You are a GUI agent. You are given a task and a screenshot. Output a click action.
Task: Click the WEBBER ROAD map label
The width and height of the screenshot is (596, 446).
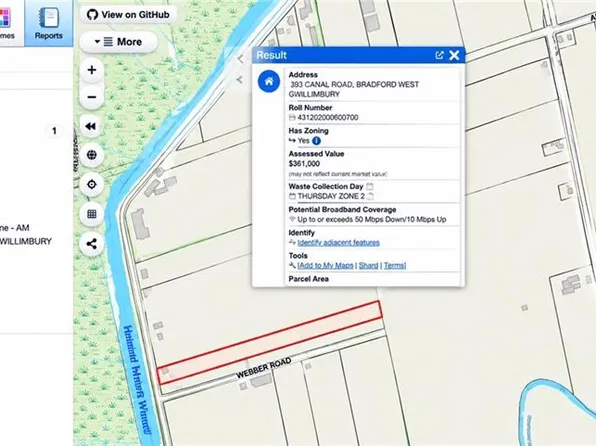(x=263, y=368)
